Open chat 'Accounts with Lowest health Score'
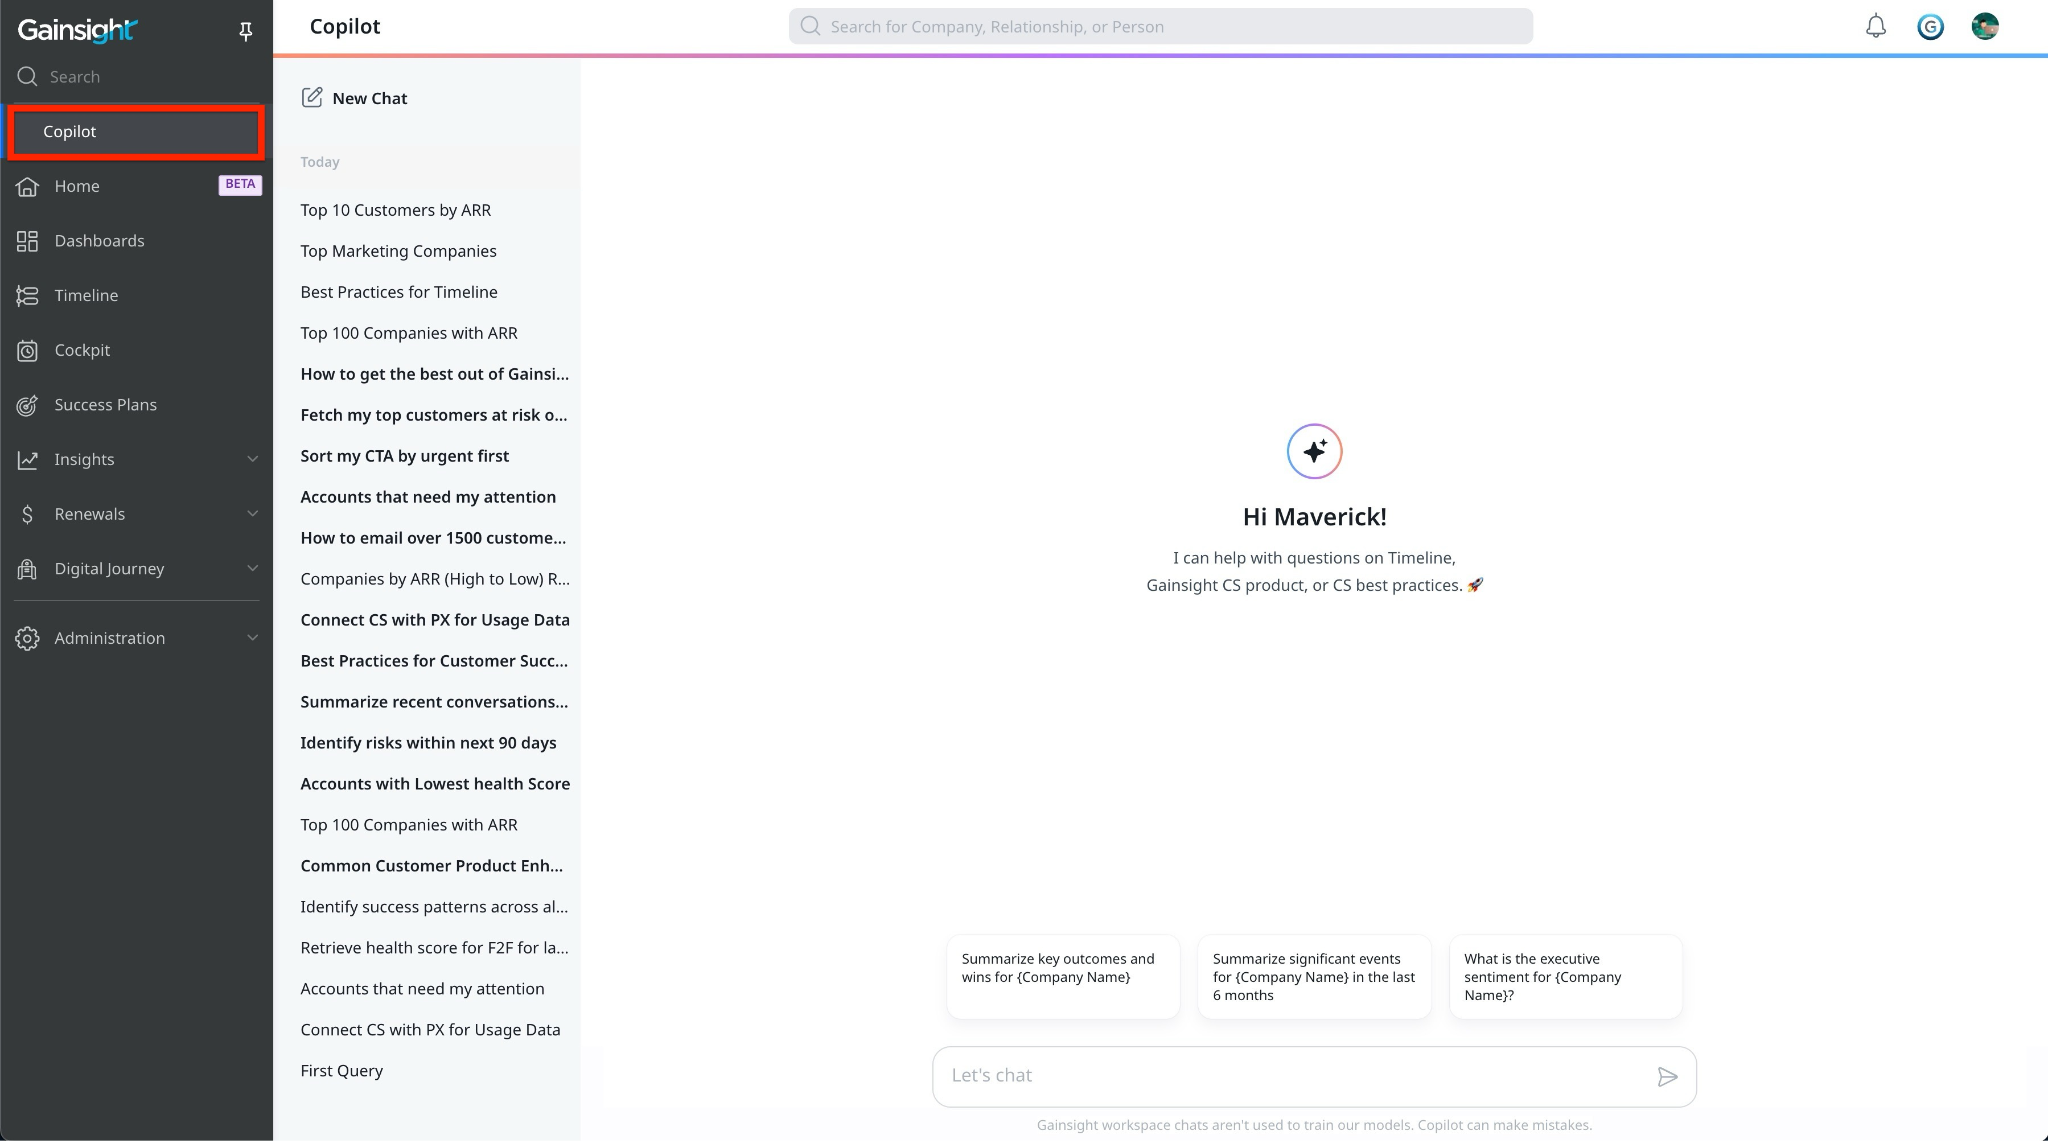The image size is (2048, 1141). pos(435,784)
